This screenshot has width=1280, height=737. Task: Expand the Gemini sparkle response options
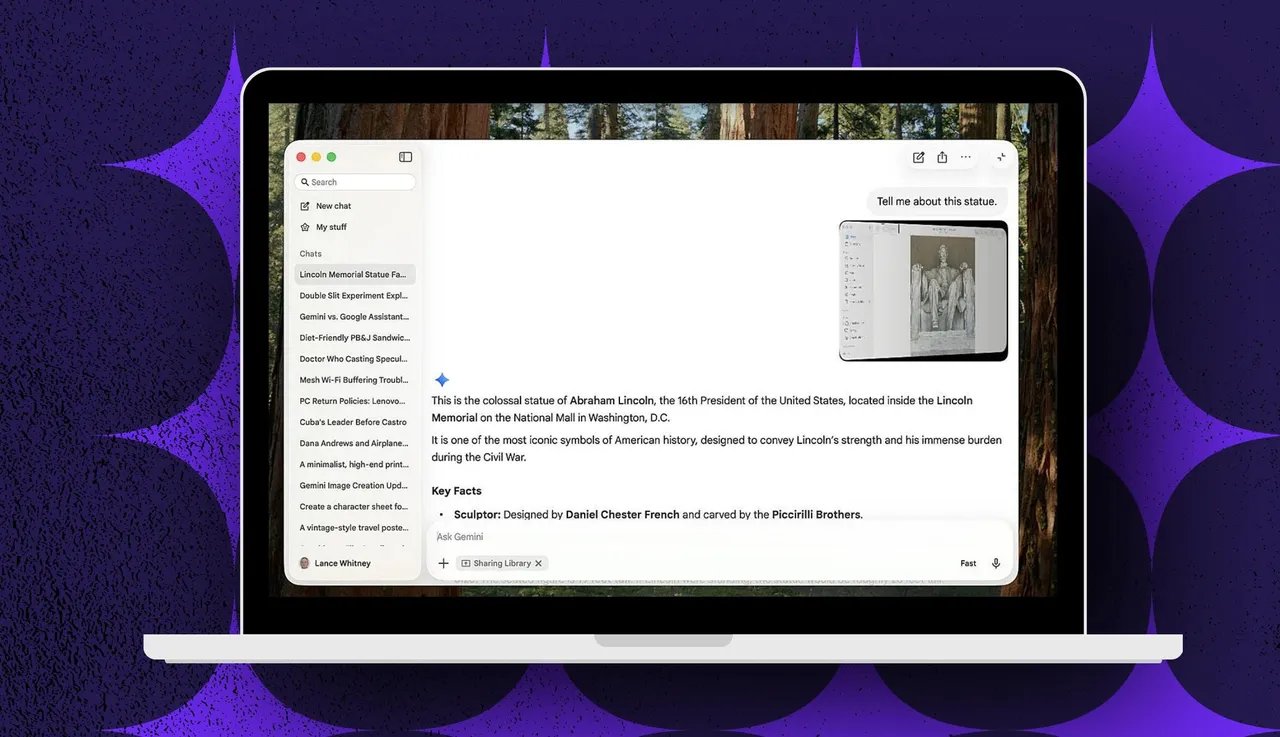[x=441, y=379]
